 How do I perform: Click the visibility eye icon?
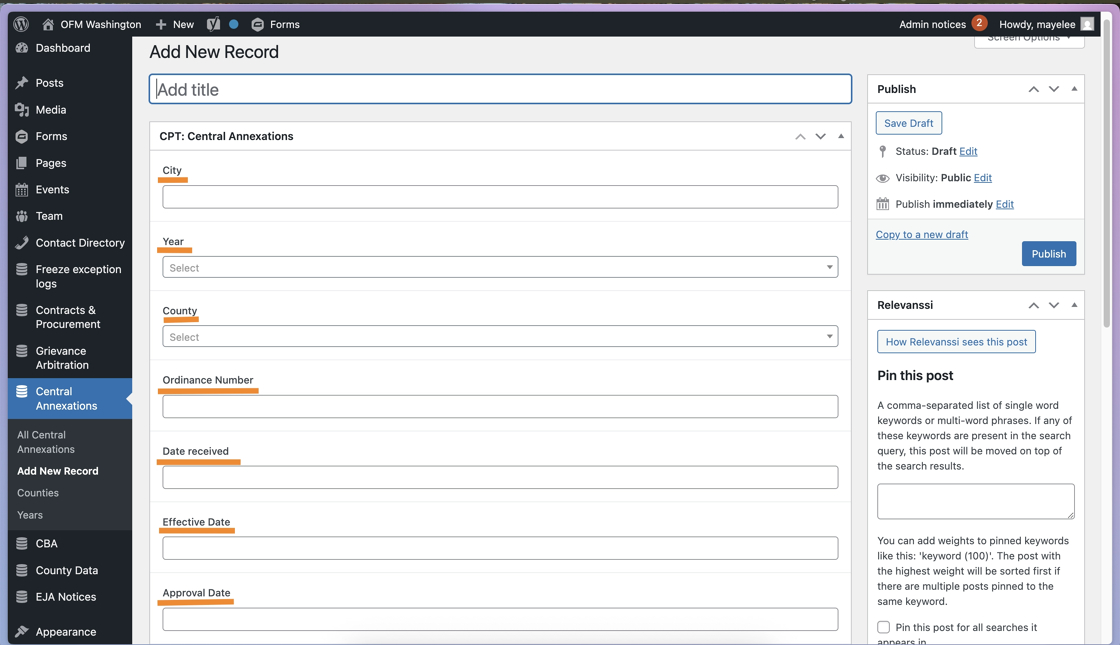tap(883, 178)
